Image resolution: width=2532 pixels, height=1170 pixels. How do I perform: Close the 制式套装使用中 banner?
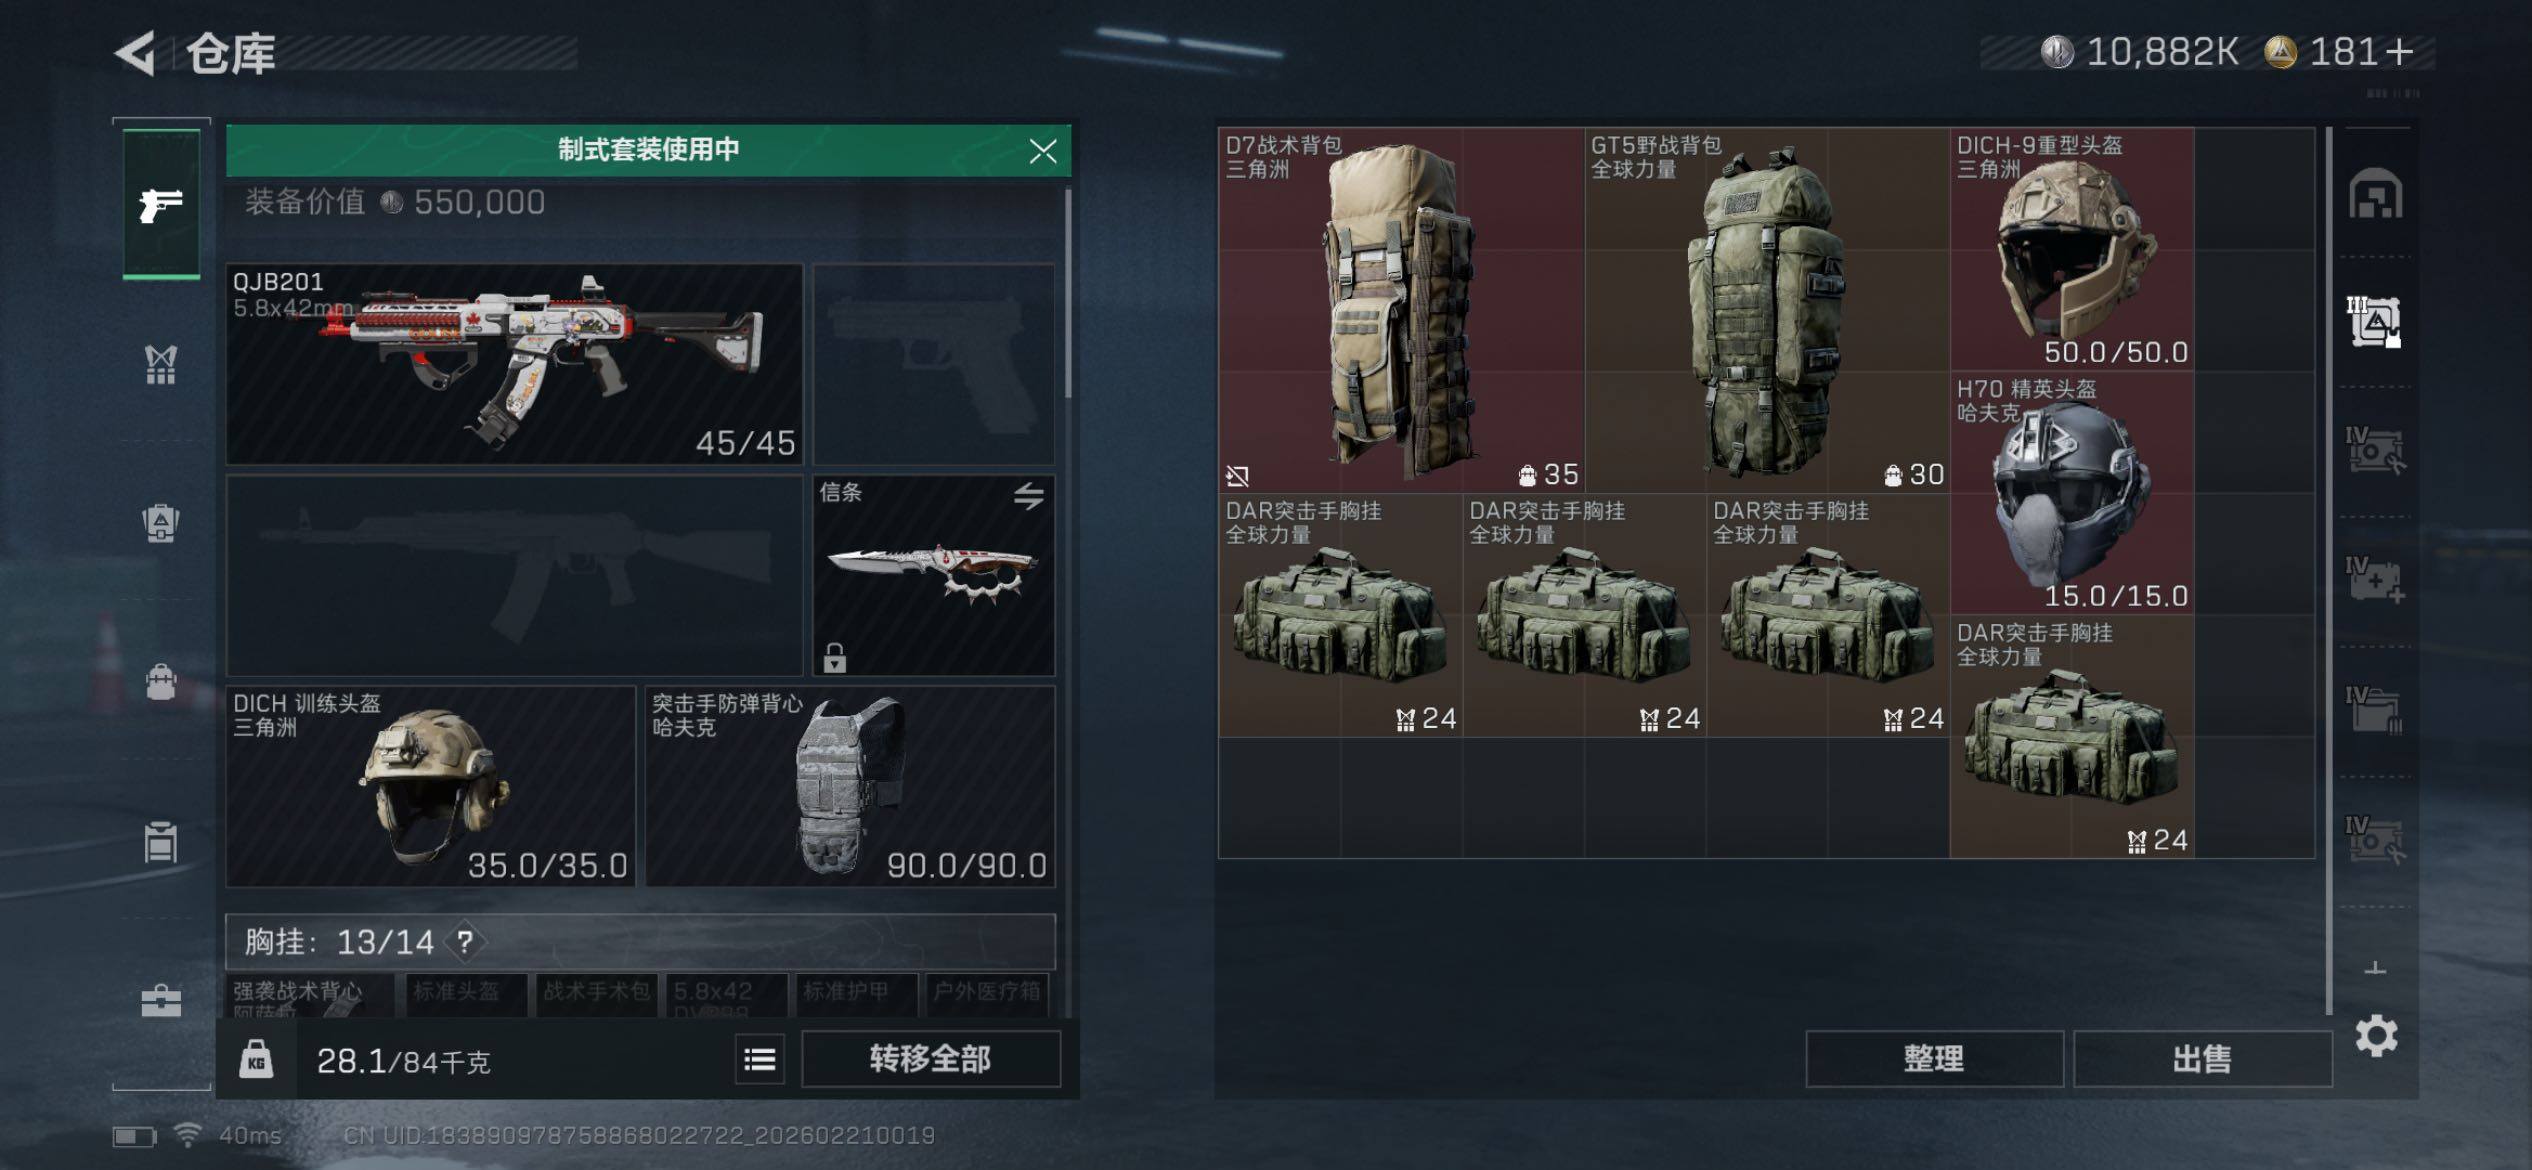coord(1043,151)
